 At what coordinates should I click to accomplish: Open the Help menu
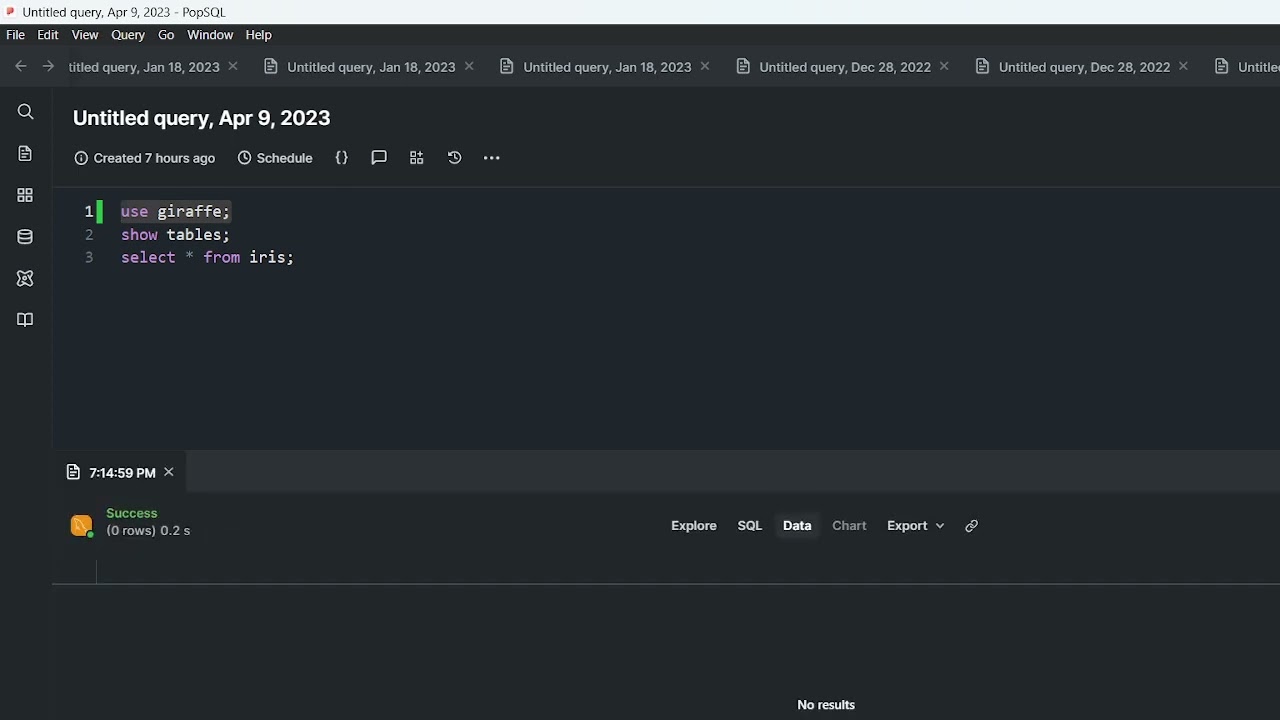259,35
